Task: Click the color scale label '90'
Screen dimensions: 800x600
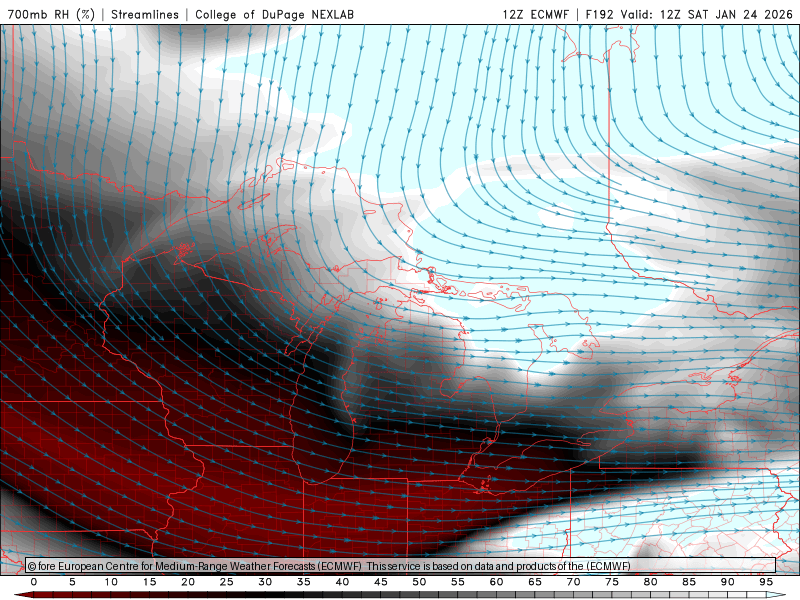Action: pos(727,582)
